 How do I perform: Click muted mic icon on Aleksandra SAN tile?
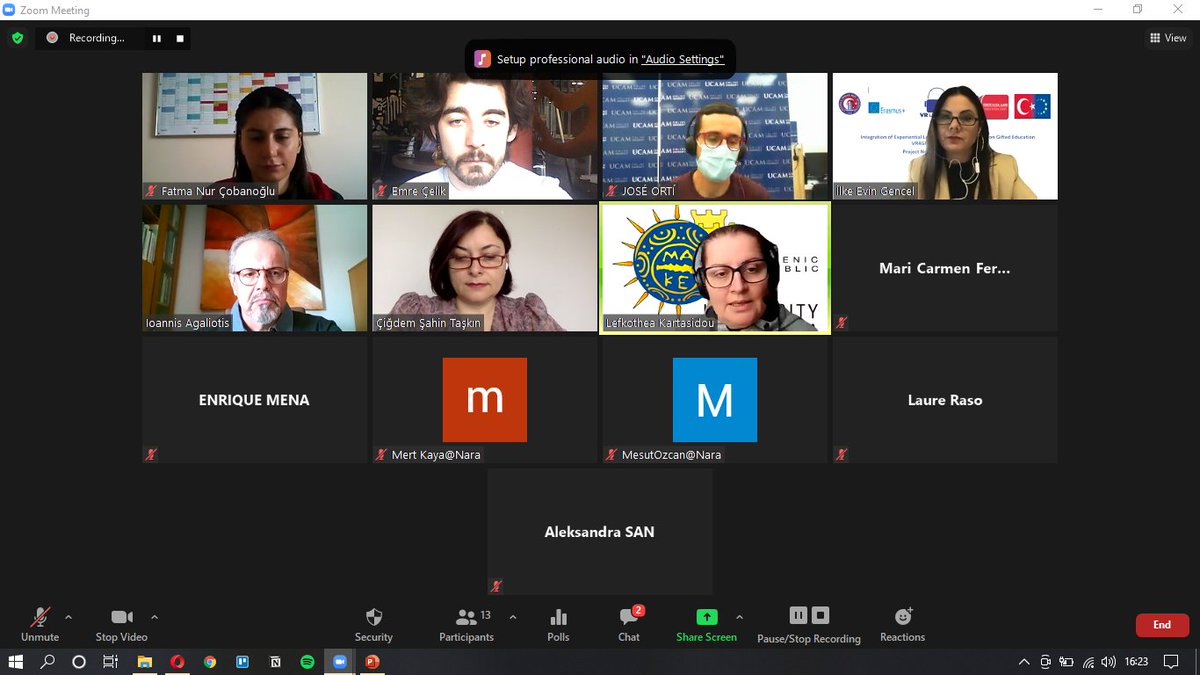coord(496,586)
